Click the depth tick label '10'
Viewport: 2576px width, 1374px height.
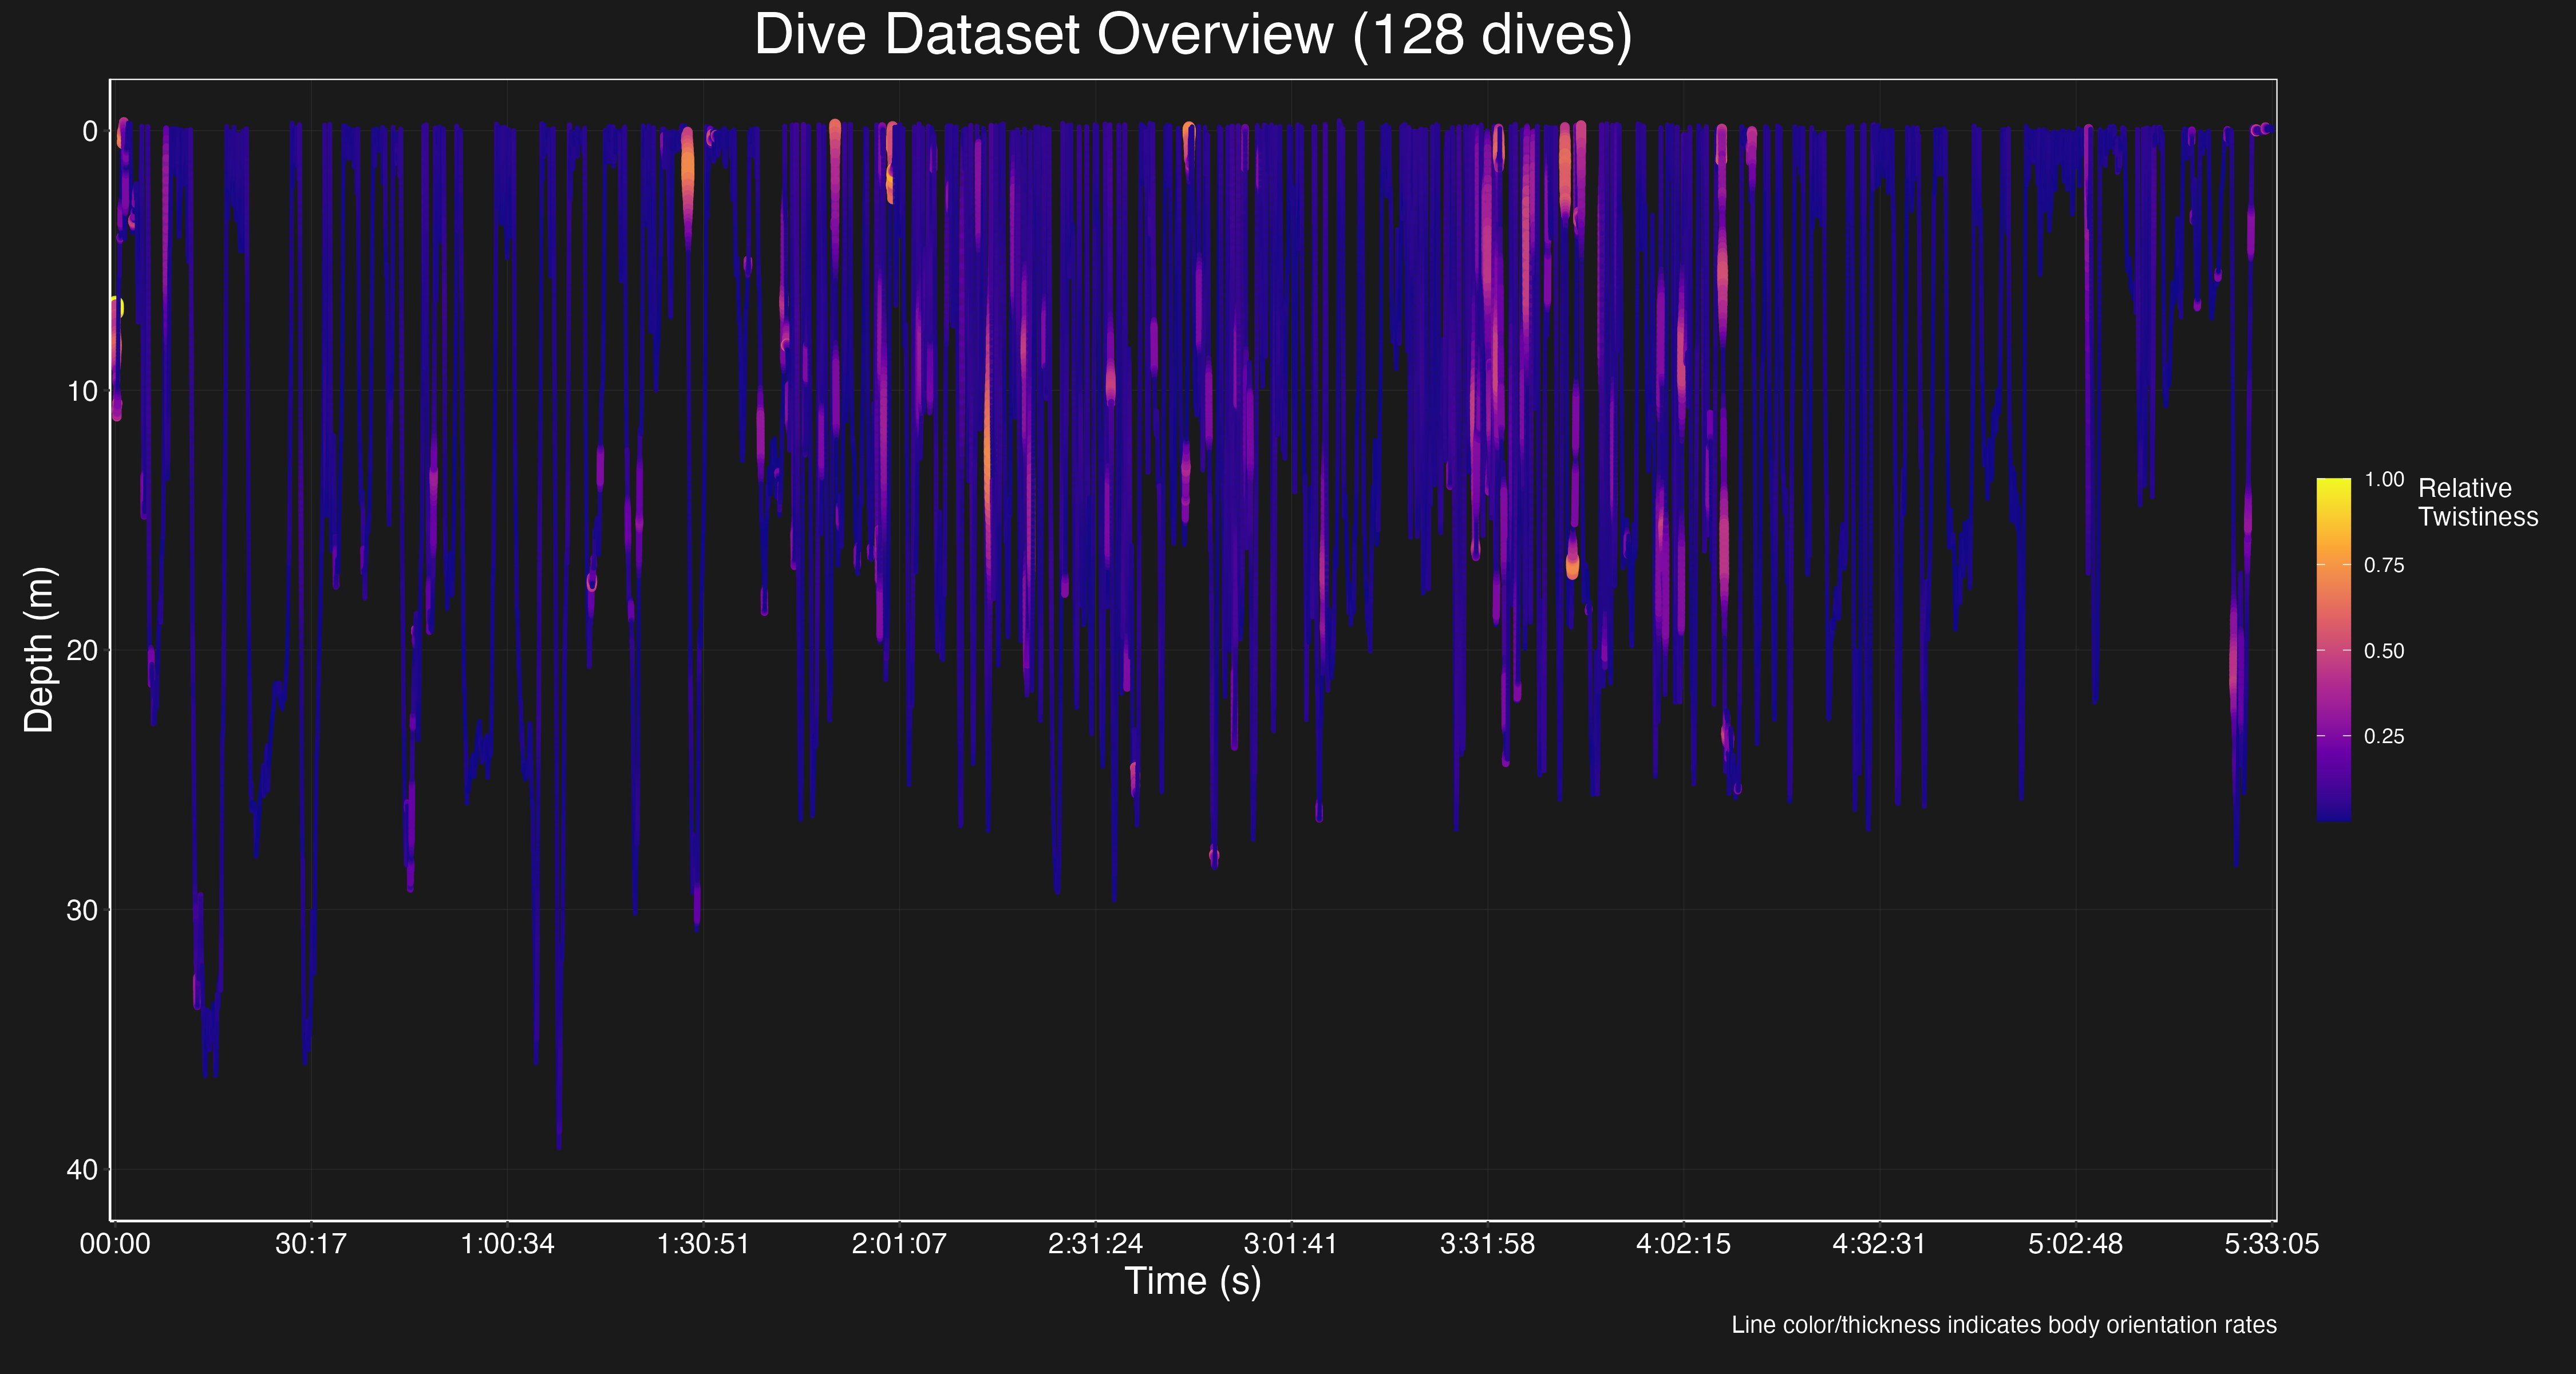click(x=82, y=391)
